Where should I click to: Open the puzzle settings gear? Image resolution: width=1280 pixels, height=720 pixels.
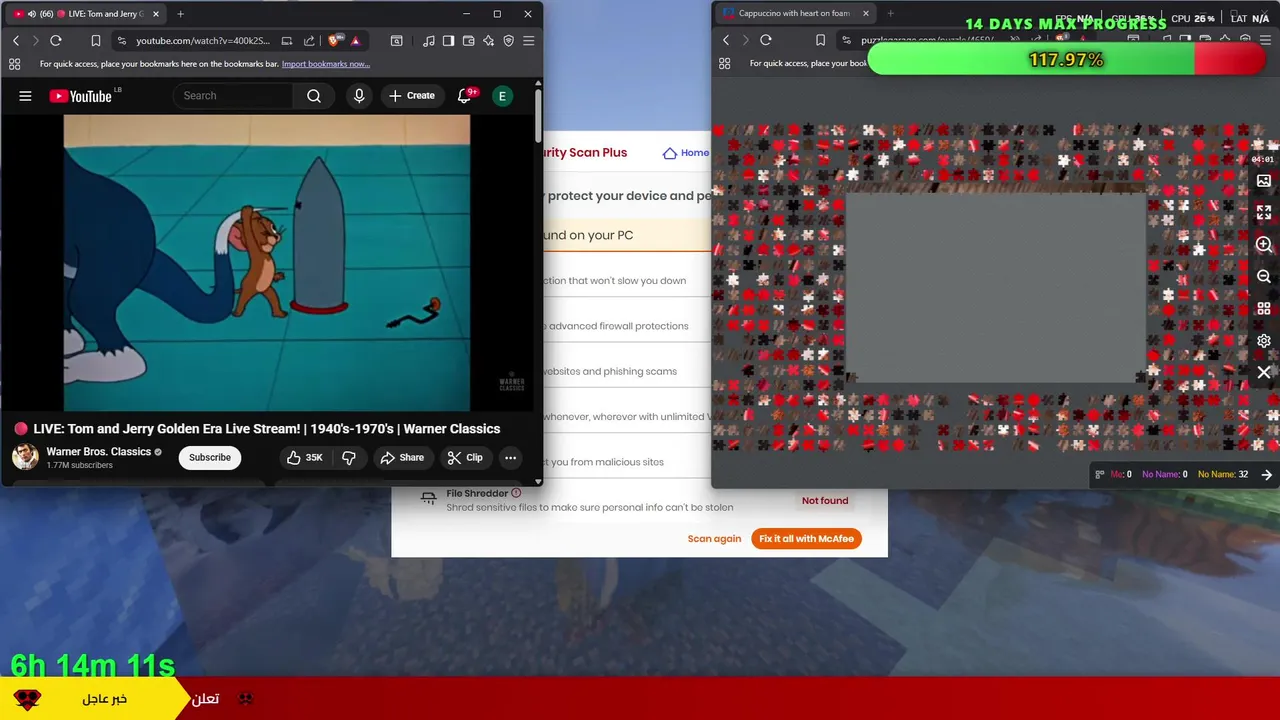coord(1264,341)
